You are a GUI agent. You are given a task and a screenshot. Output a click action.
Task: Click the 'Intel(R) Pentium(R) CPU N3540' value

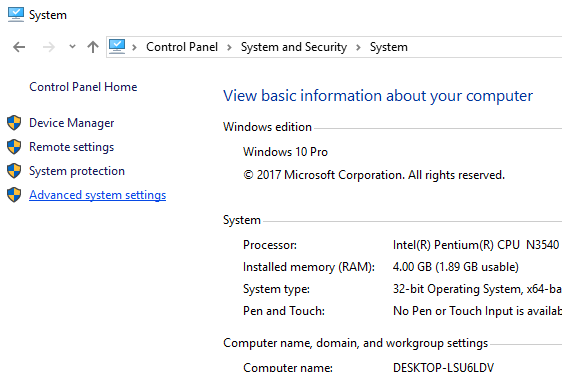coord(476,245)
